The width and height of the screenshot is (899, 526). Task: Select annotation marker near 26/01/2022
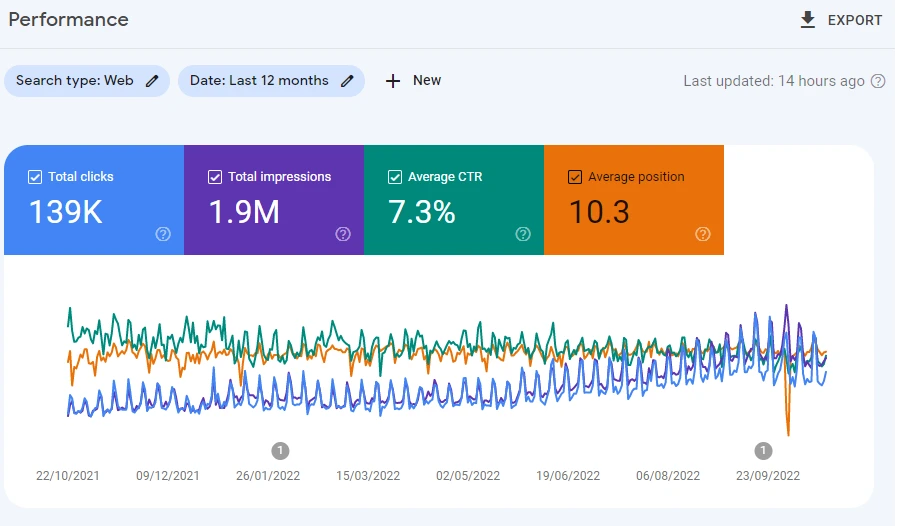(280, 450)
